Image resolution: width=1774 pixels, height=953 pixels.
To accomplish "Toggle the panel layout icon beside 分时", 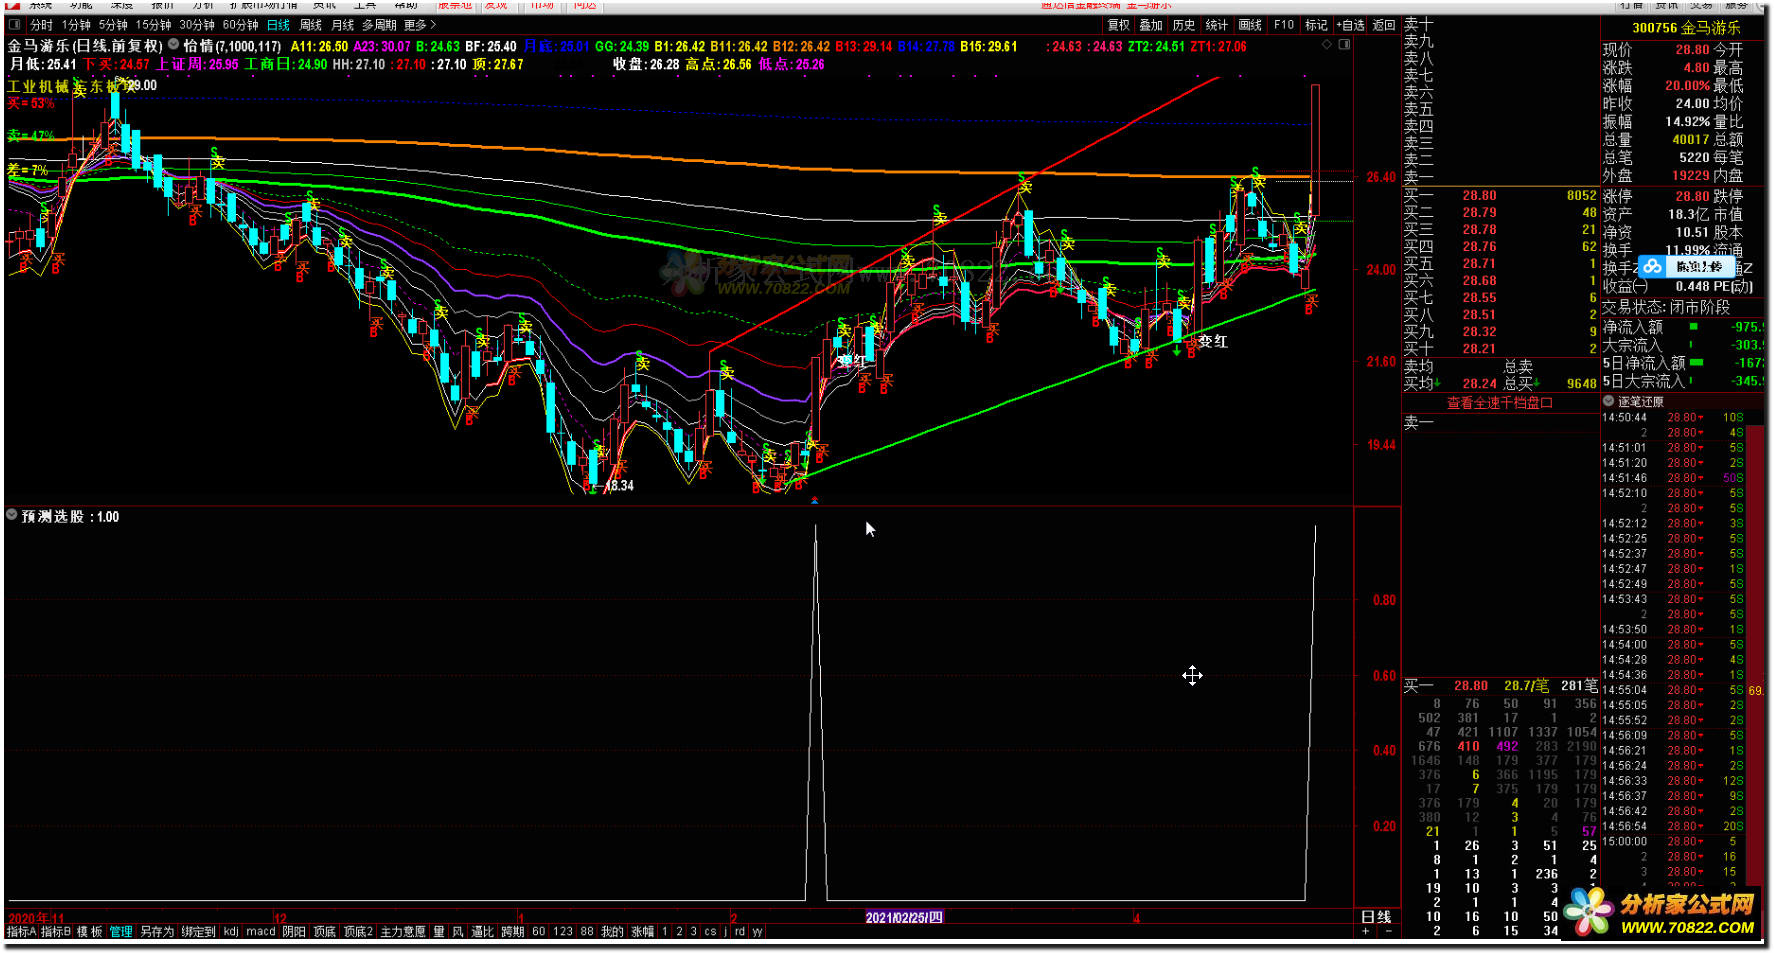I will (14, 25).
